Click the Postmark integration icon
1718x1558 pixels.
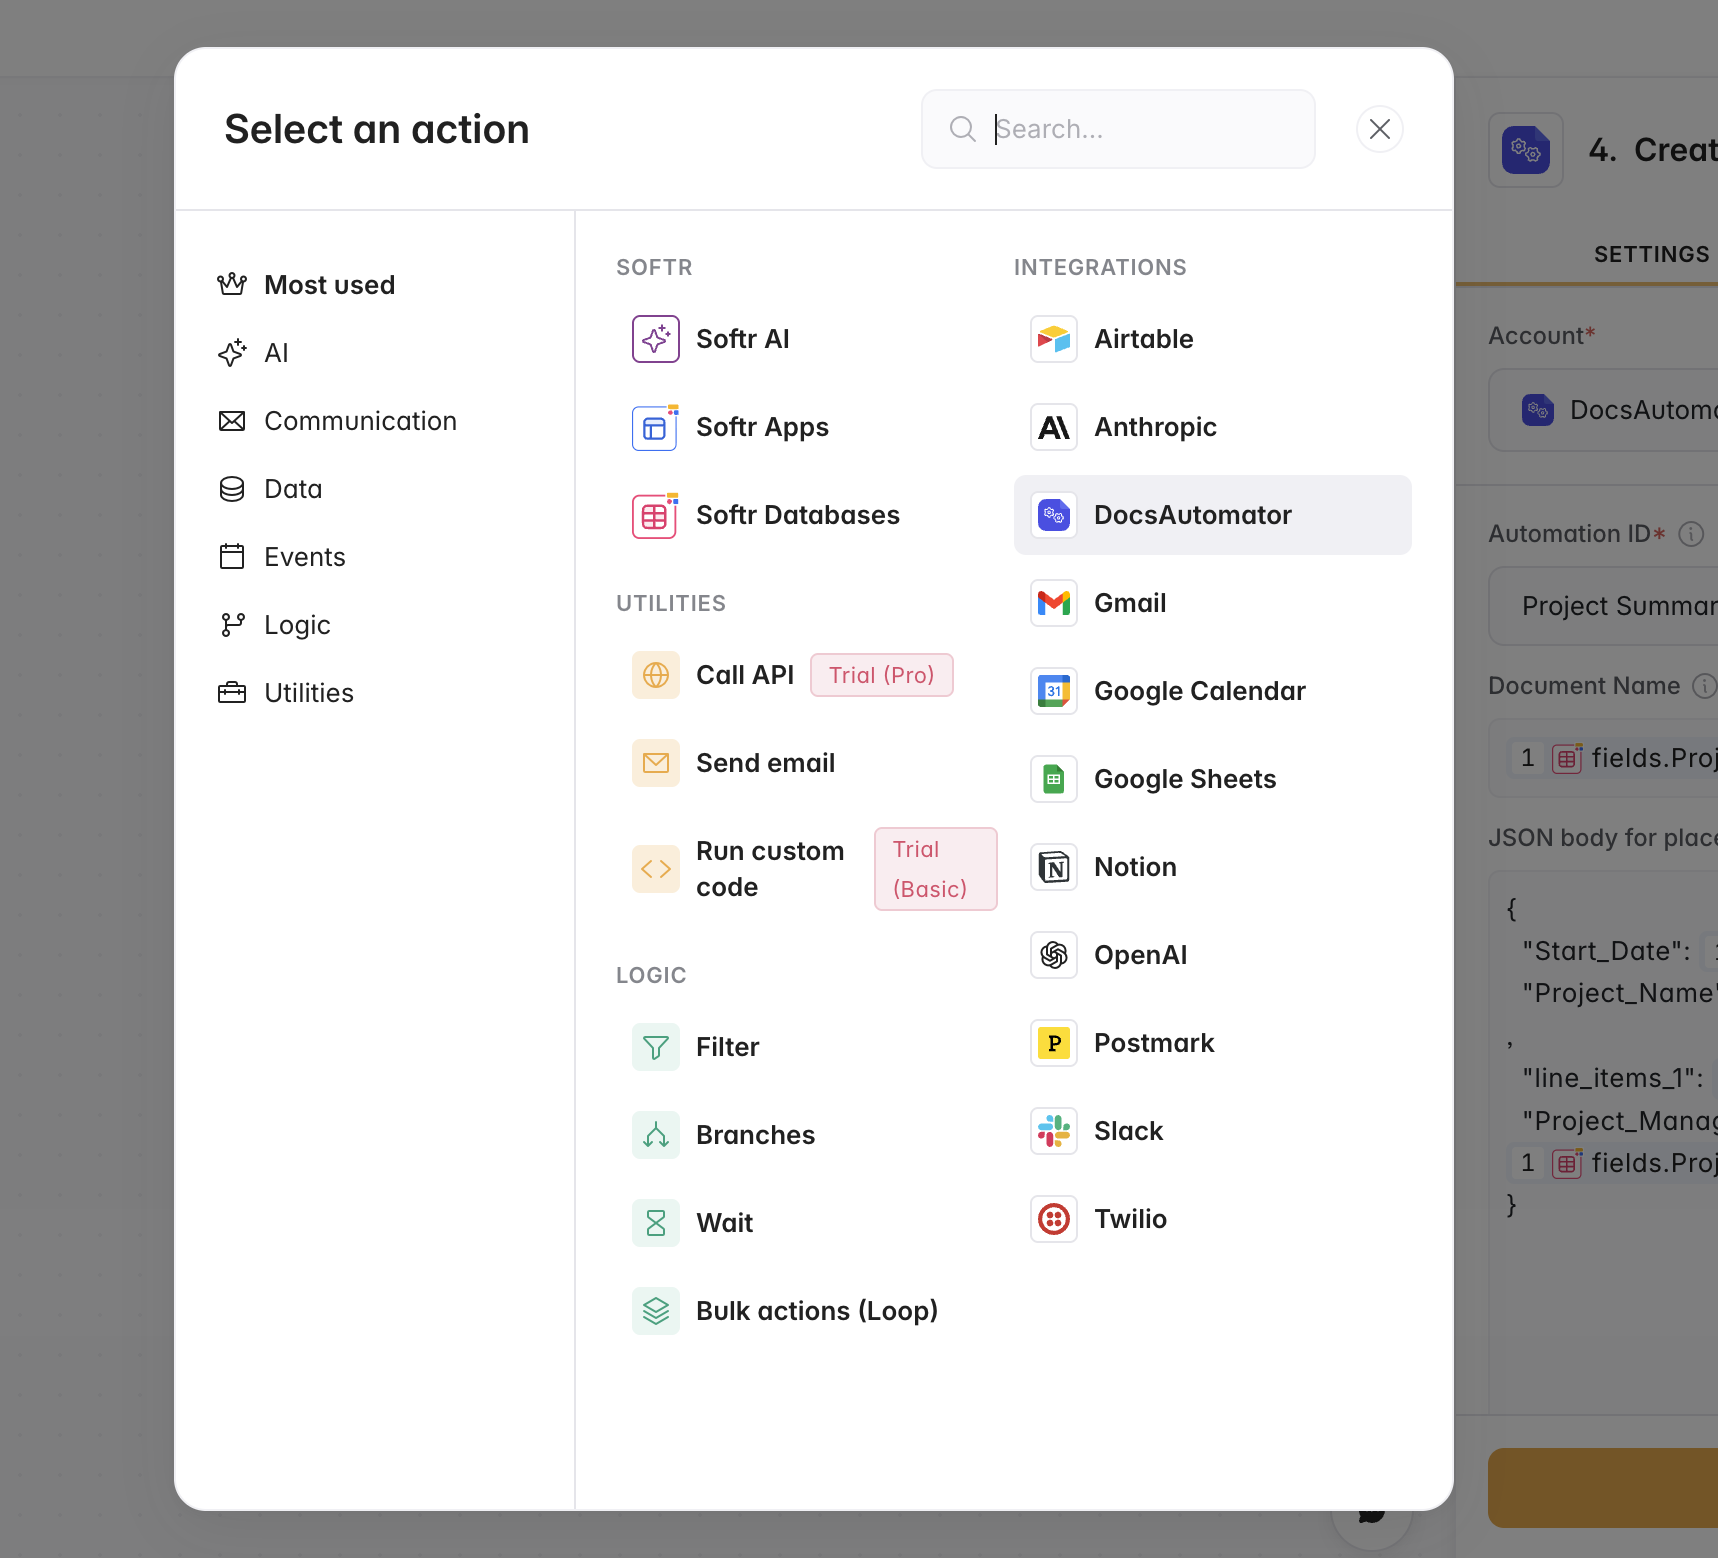tap(1053, 1043)
